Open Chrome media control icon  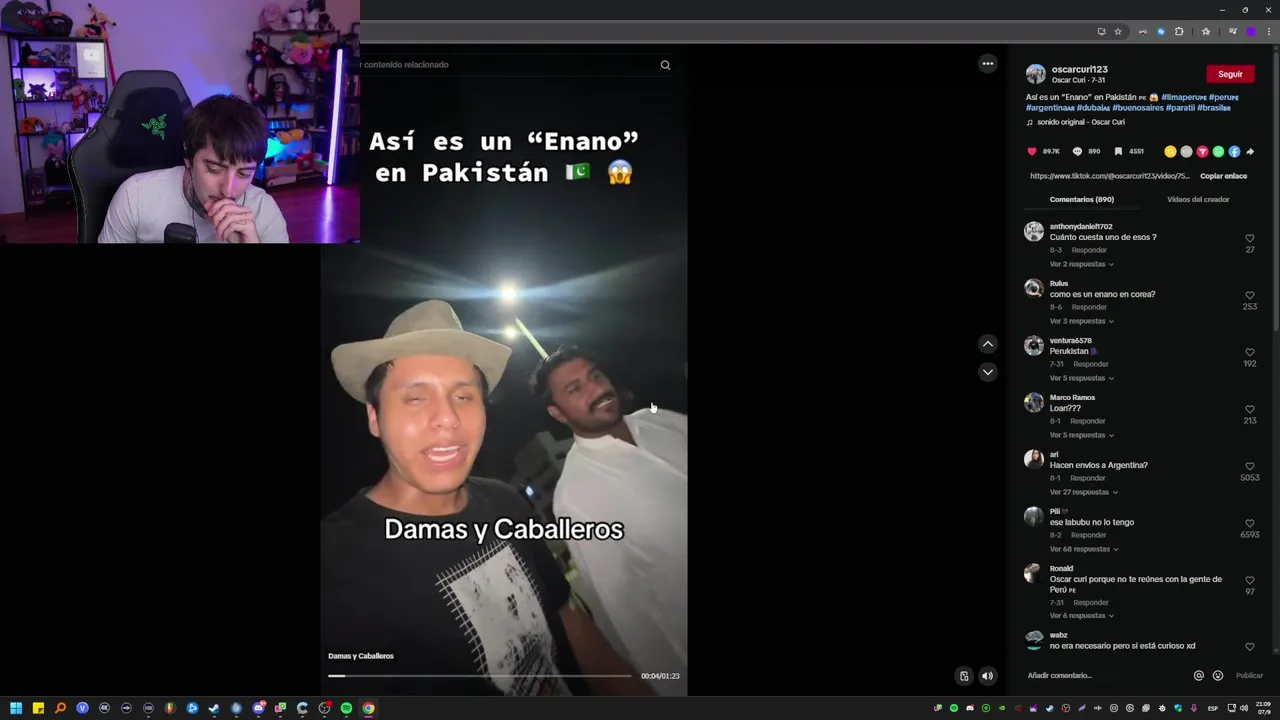click(1232, 32)
